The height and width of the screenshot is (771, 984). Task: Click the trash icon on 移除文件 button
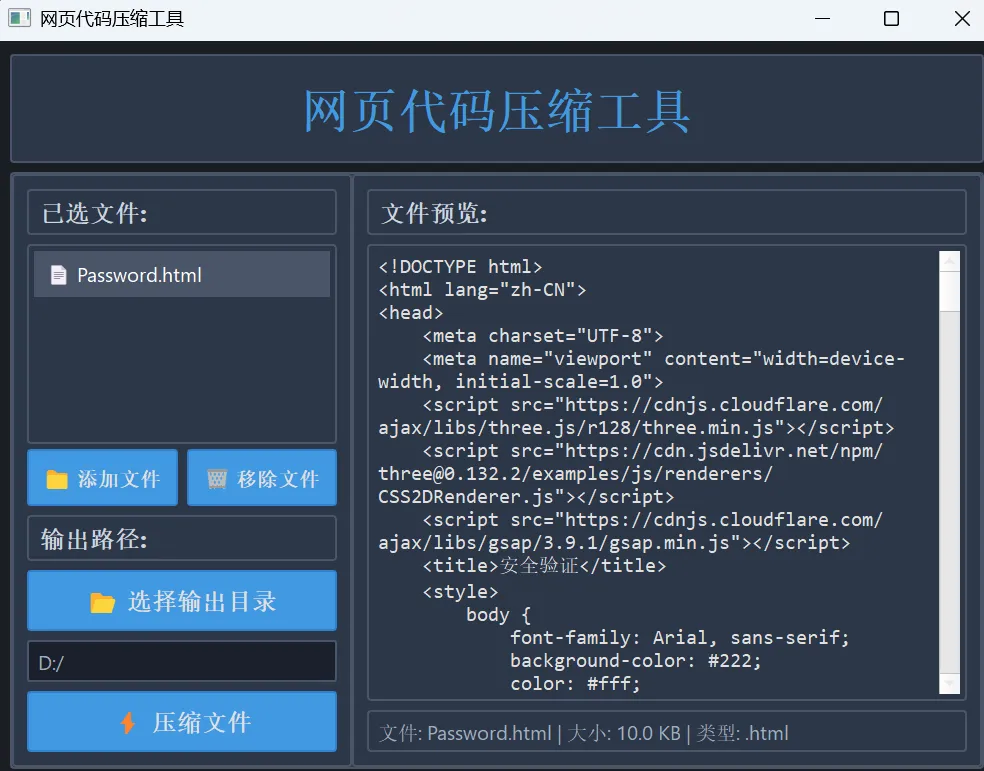click(x=217, y=479)
